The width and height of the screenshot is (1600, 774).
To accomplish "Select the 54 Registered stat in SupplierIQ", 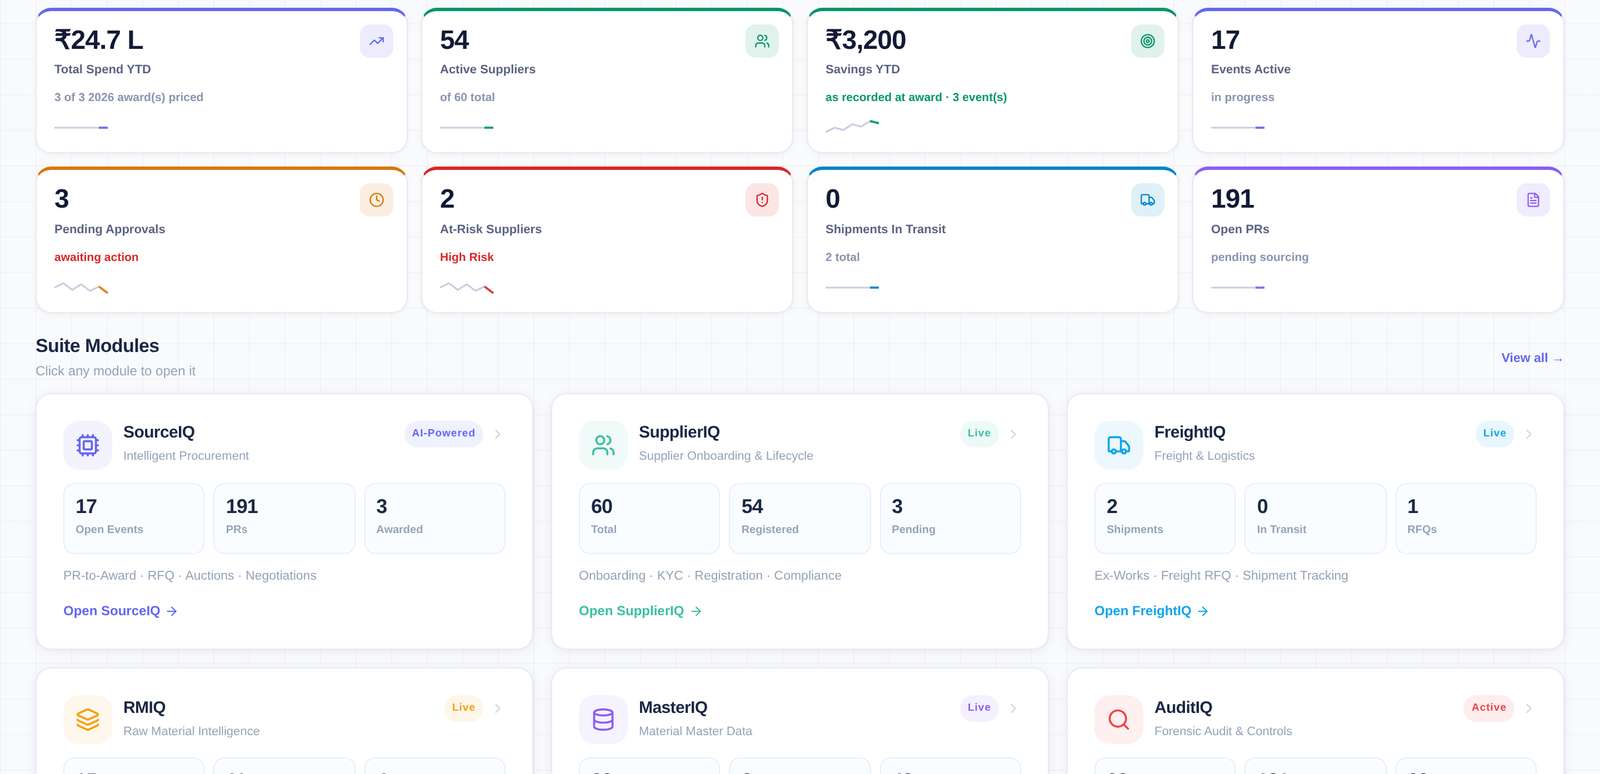I will 800,518.
